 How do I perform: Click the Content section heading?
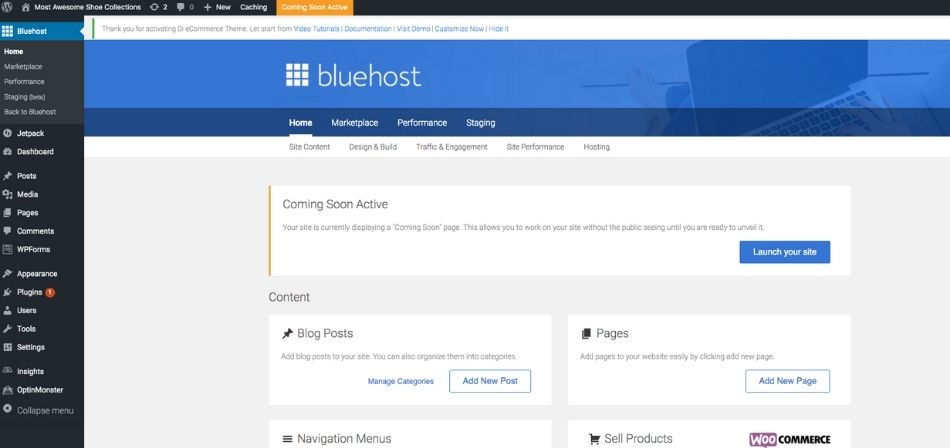(289, 297)
